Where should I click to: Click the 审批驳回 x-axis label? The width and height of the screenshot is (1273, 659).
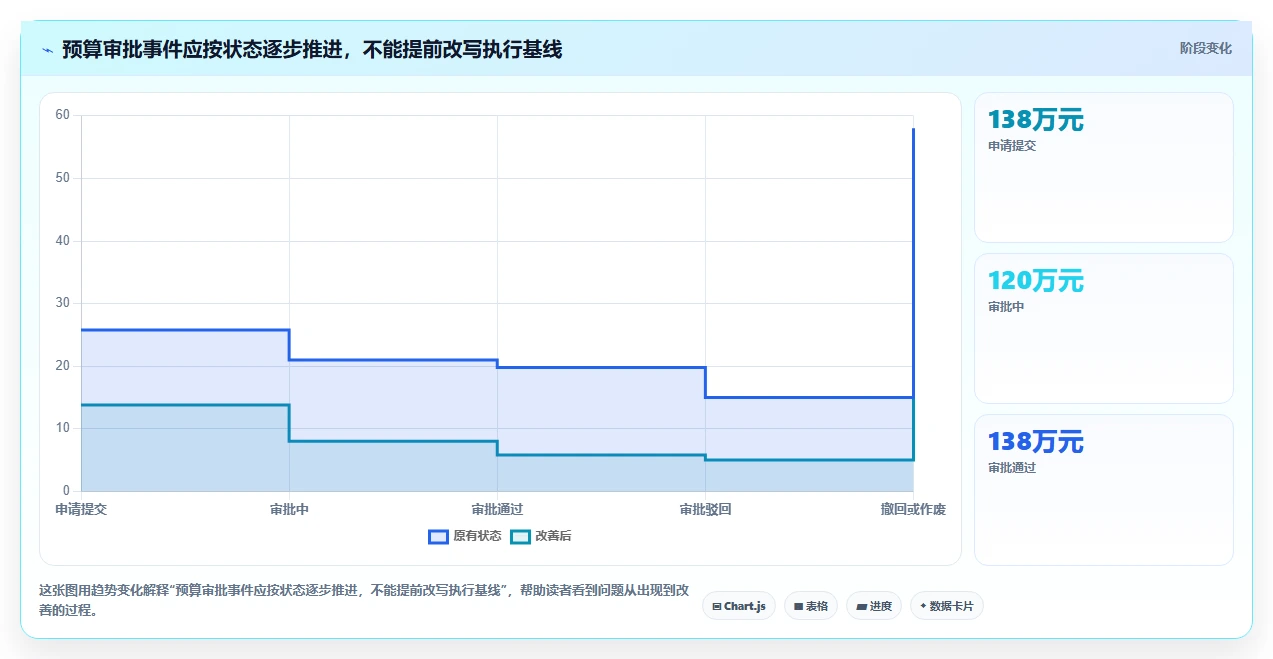(705, 509)
